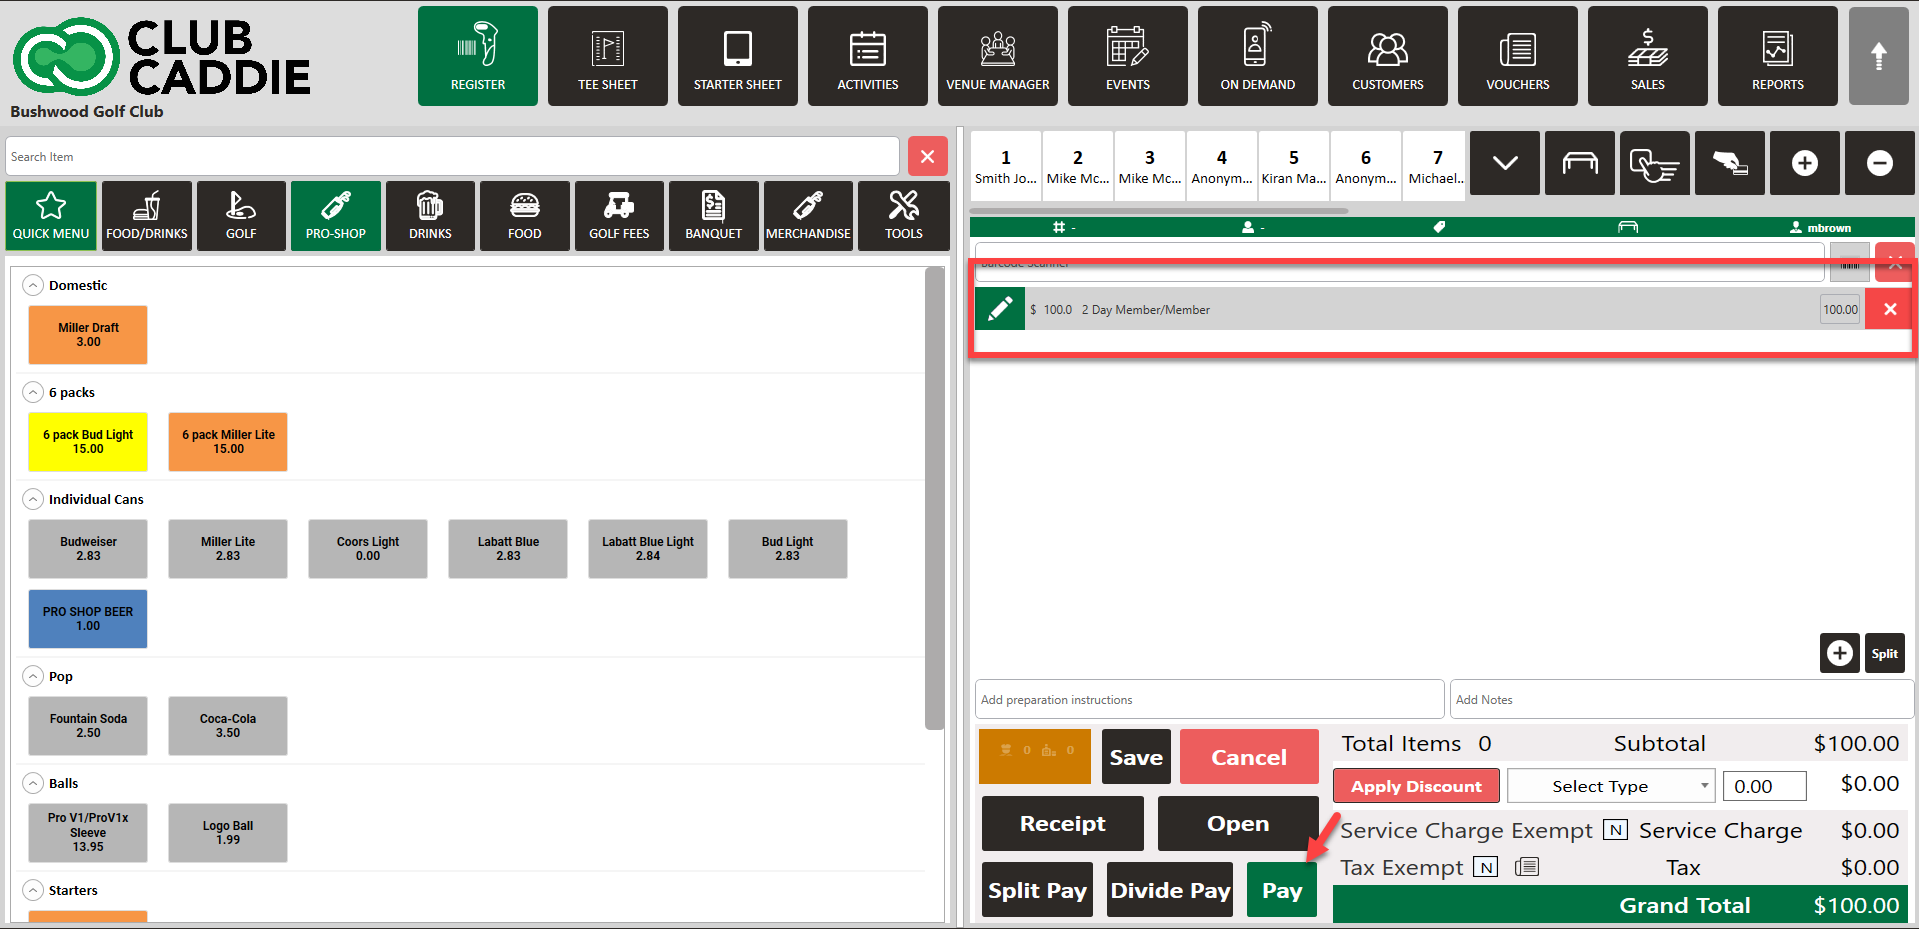Click the Search Item field
Viewport: 1919px width, 929px height.
(x=452, y=157)
